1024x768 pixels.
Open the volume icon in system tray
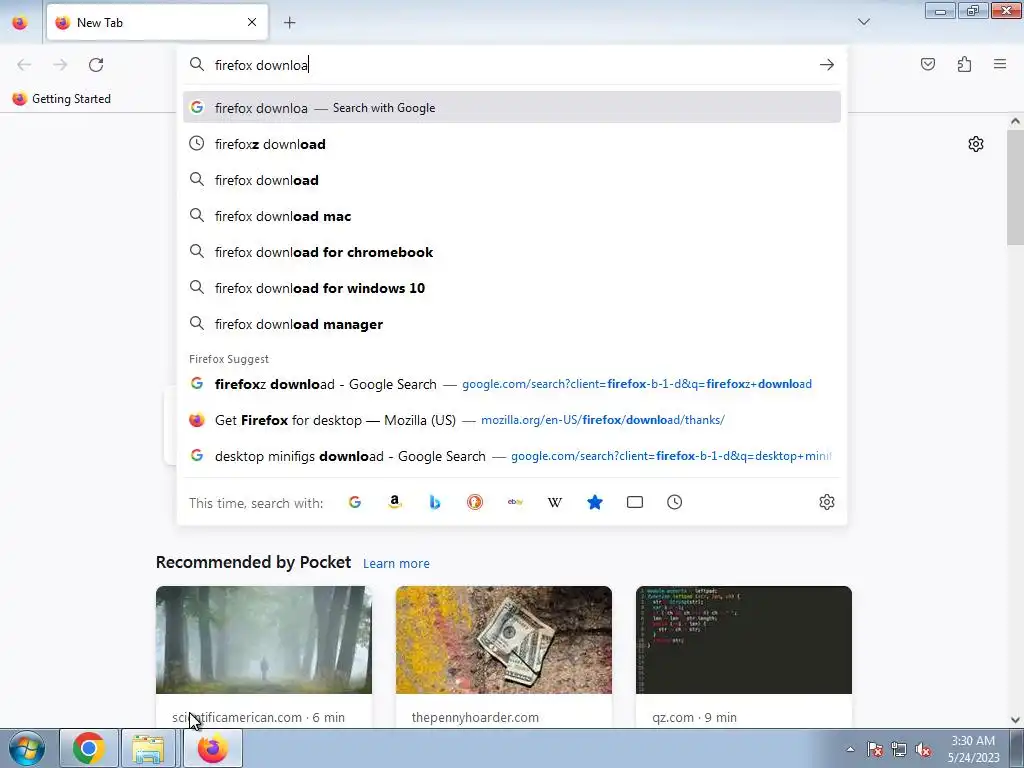coord(923,749)
